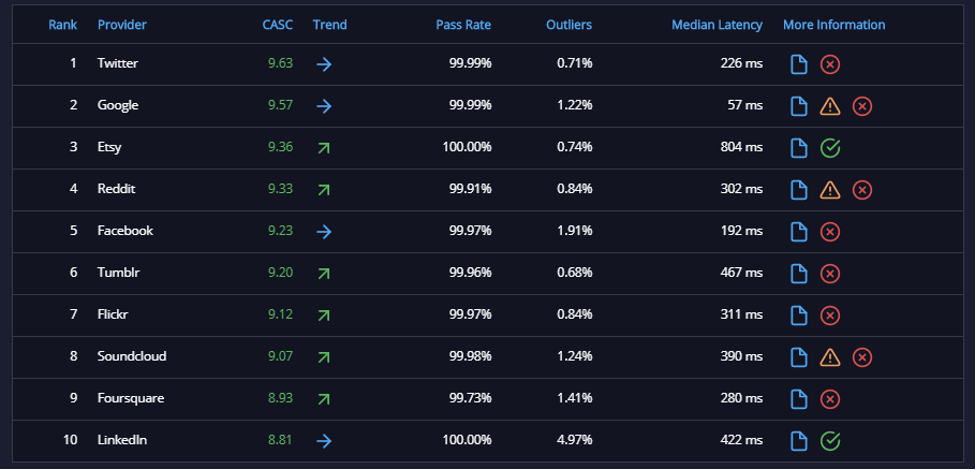The width and height of the screenshot is (977, 470).
Task: Click the red X icon for Tumblr
Action: click(829, 274)
